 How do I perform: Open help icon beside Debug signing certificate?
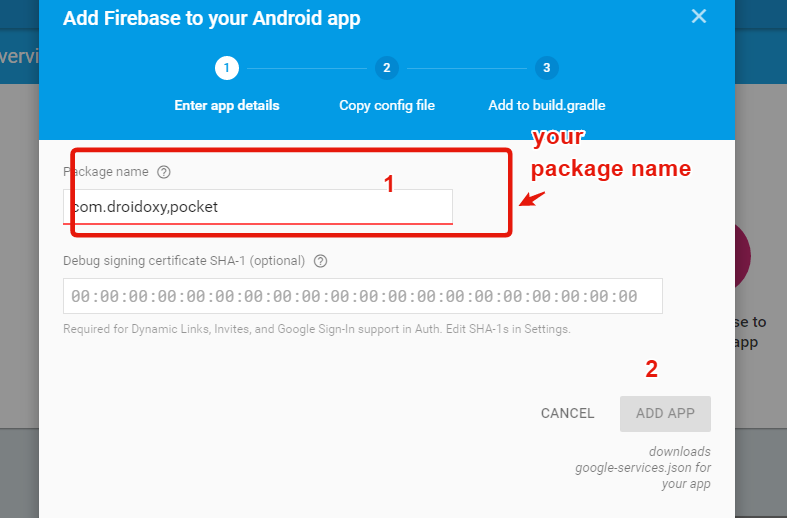point(321,261)
